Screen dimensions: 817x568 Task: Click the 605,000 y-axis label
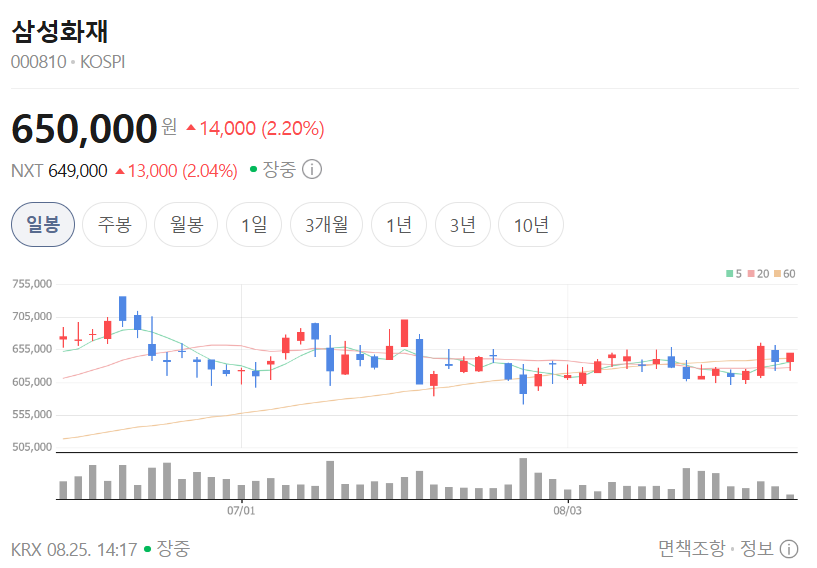[32, 382]
